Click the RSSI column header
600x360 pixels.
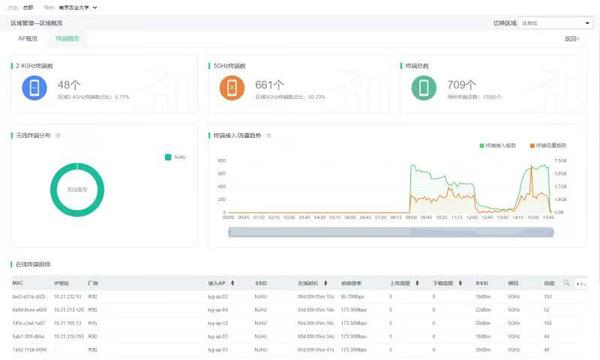(x=481, y=283)
